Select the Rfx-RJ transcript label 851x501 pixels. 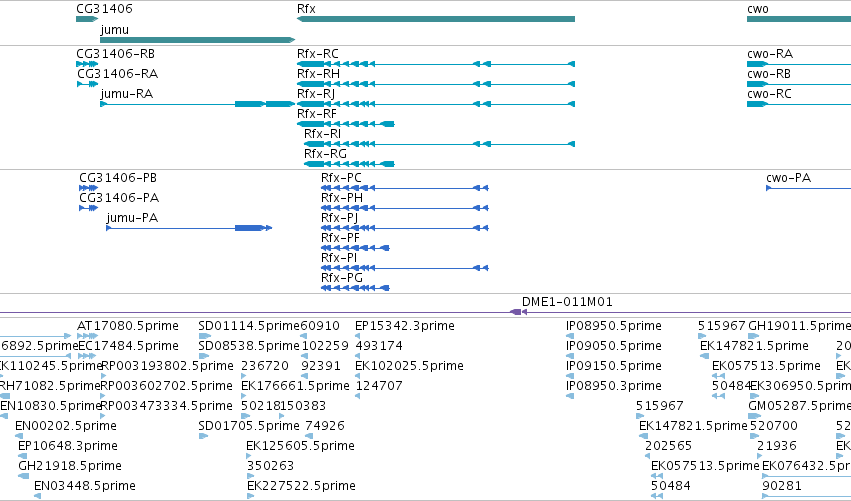pos(316,94)
